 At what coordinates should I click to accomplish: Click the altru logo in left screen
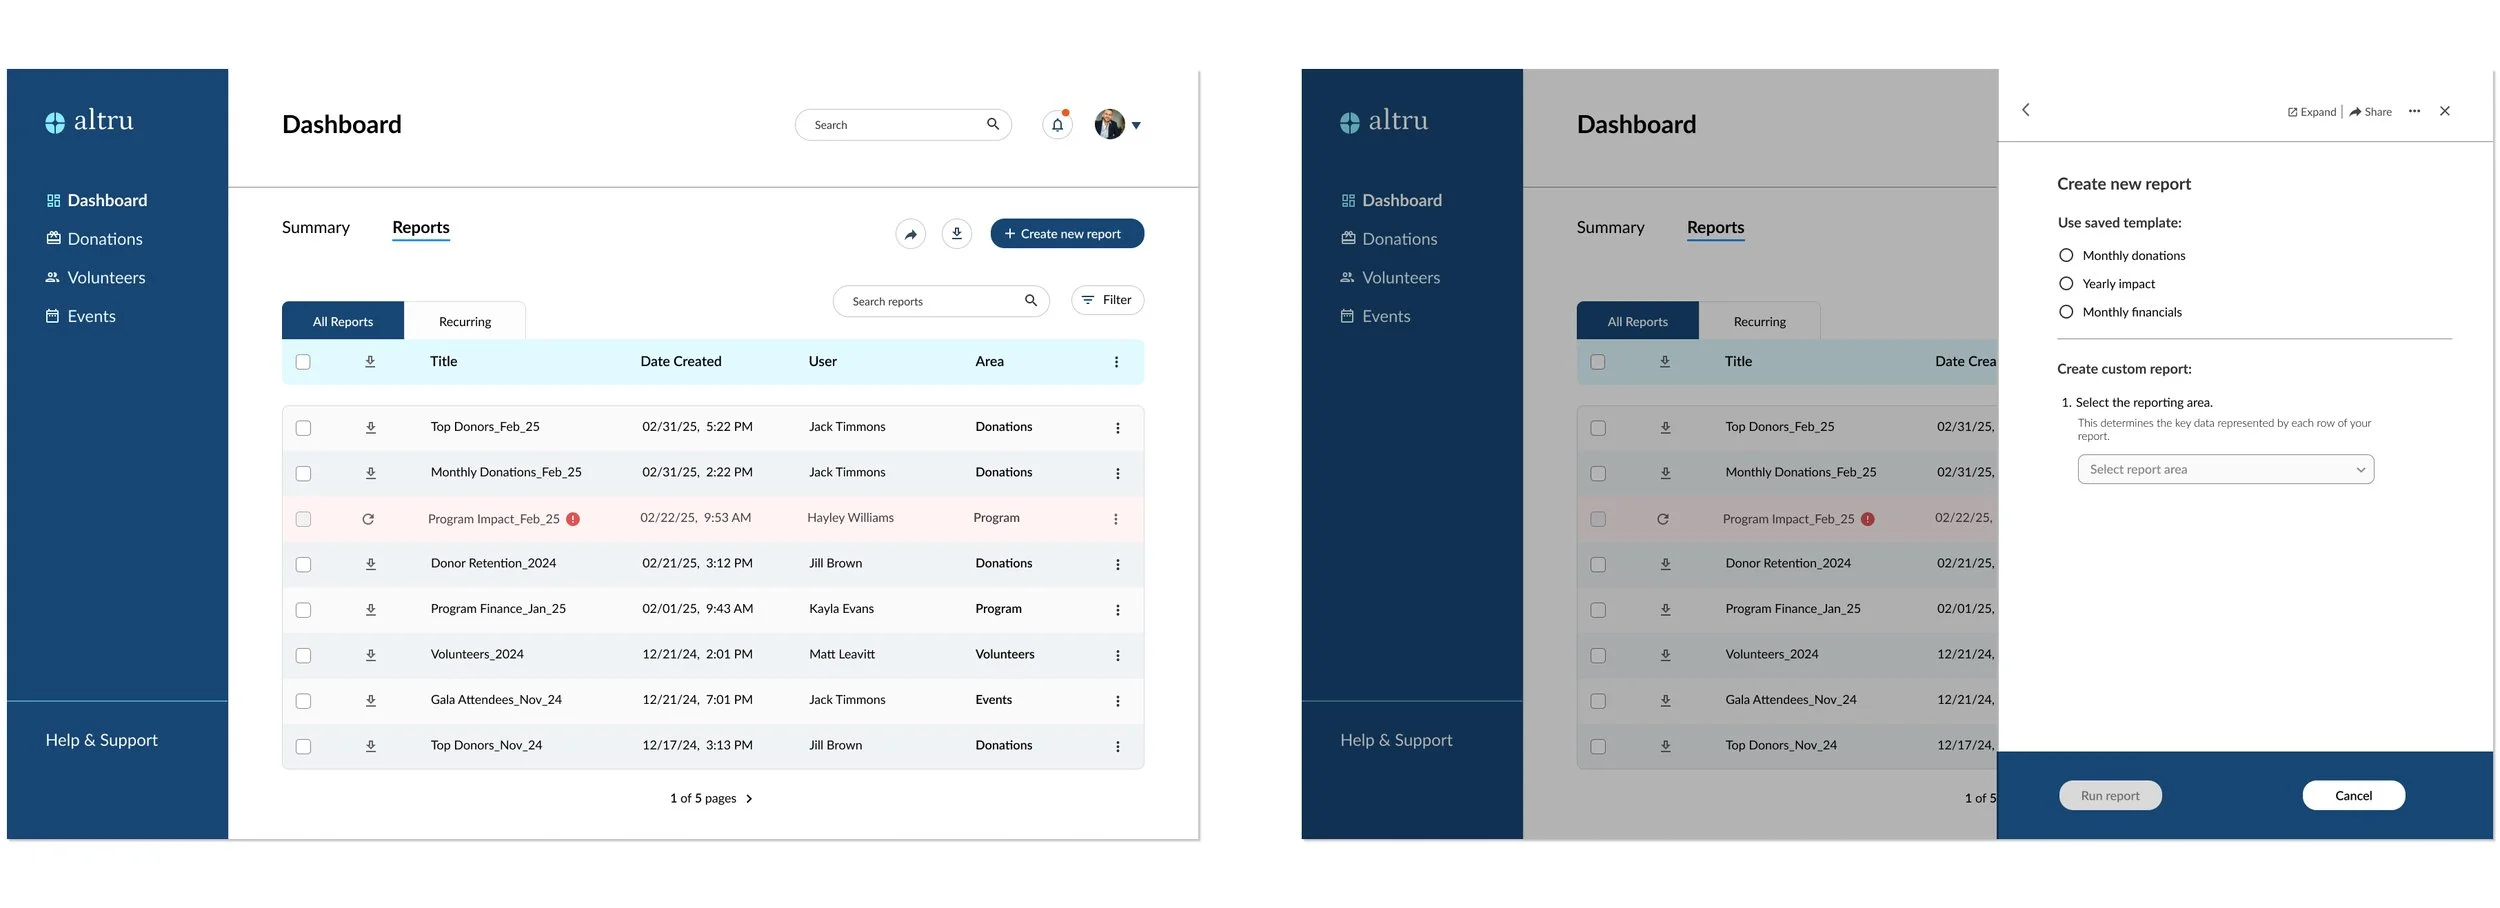[x=89, y=121]
